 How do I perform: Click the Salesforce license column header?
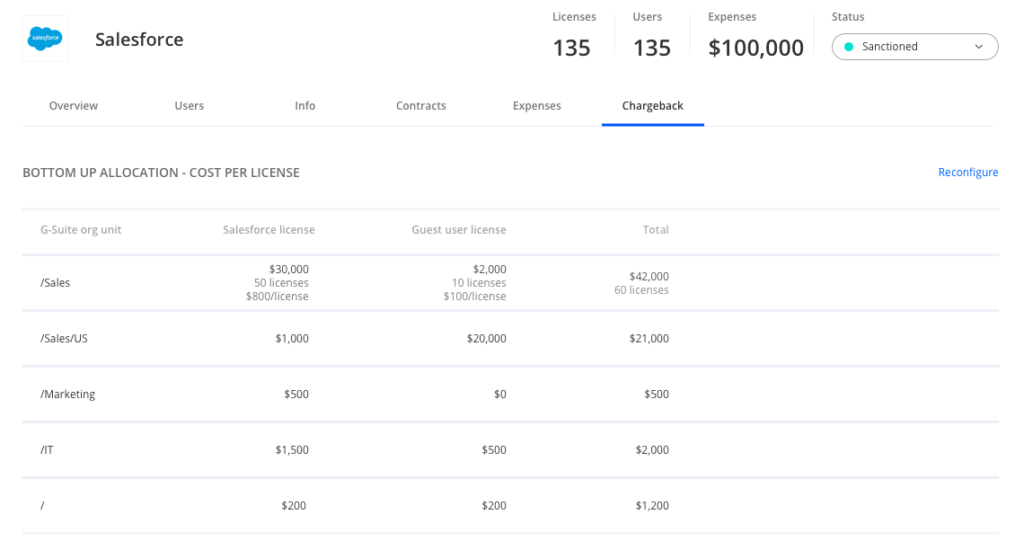(268, 230)
